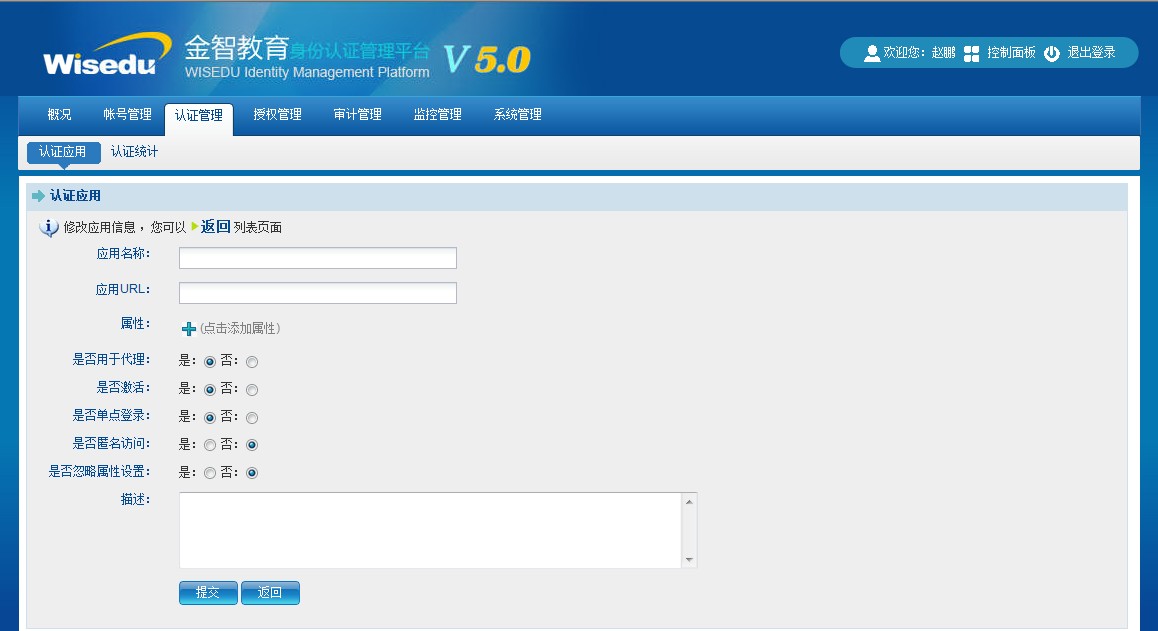Viewport: 1158px width, 631px height.
Task: Select 否 for 是否用于代理
Action: point(252,362)
